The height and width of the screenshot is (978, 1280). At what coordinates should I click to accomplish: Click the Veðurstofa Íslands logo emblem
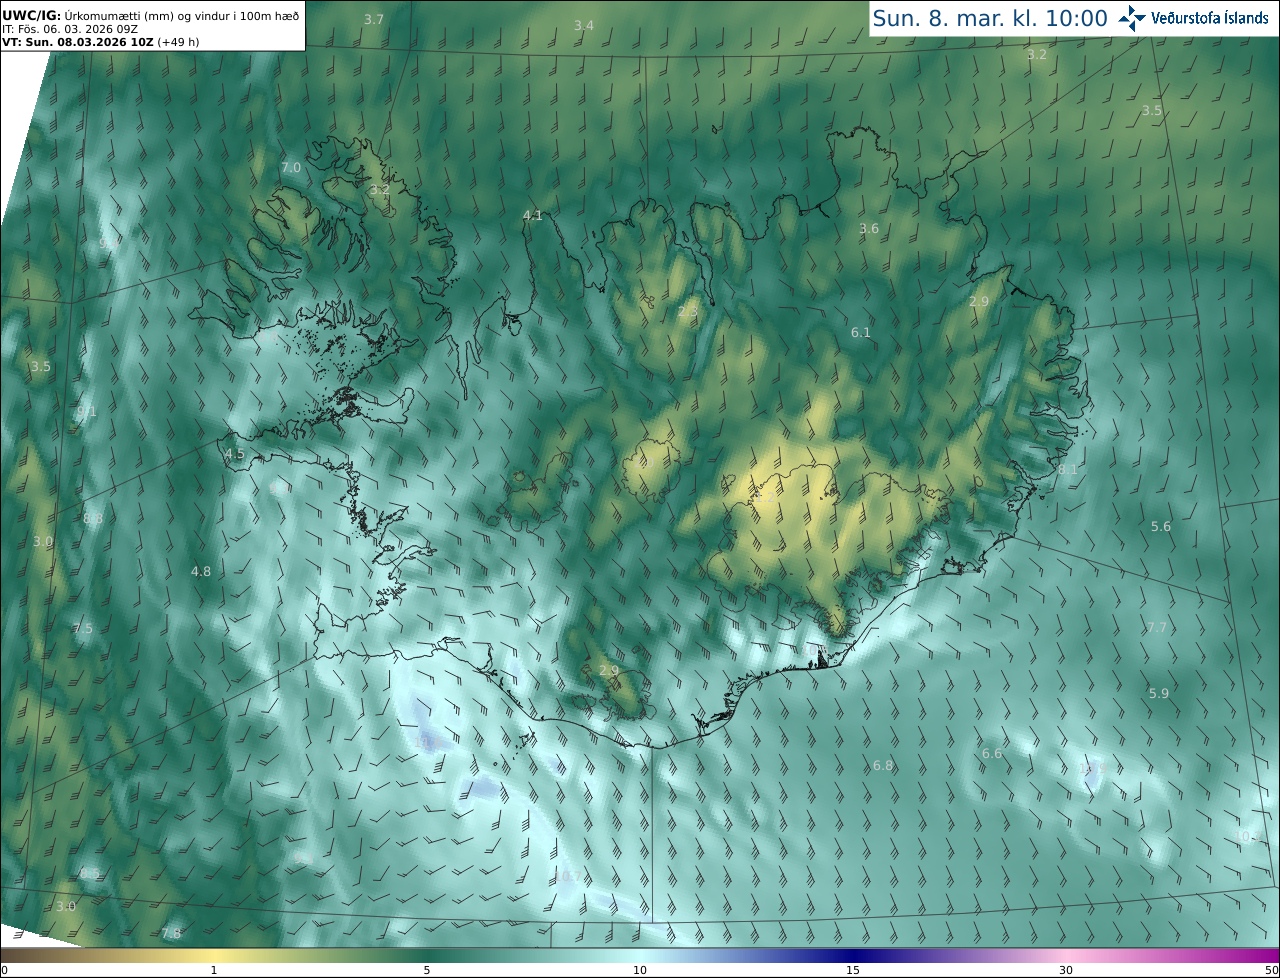point(1132,18)
